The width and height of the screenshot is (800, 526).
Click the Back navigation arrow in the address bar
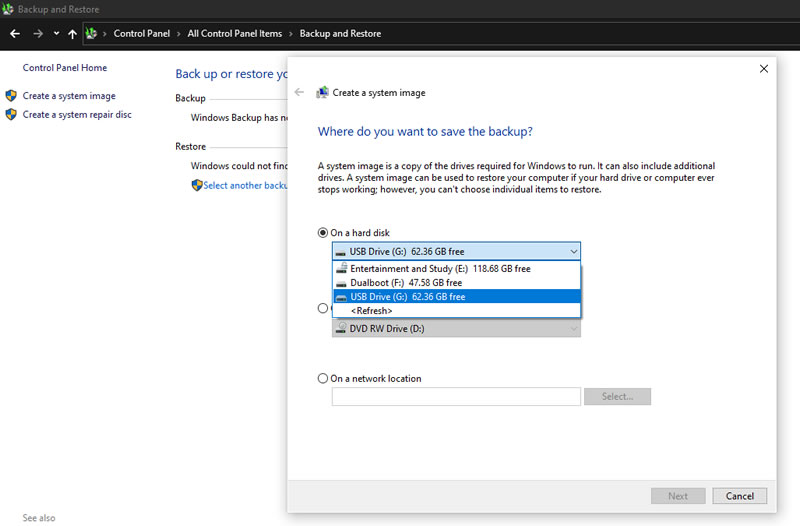(15, 34)
